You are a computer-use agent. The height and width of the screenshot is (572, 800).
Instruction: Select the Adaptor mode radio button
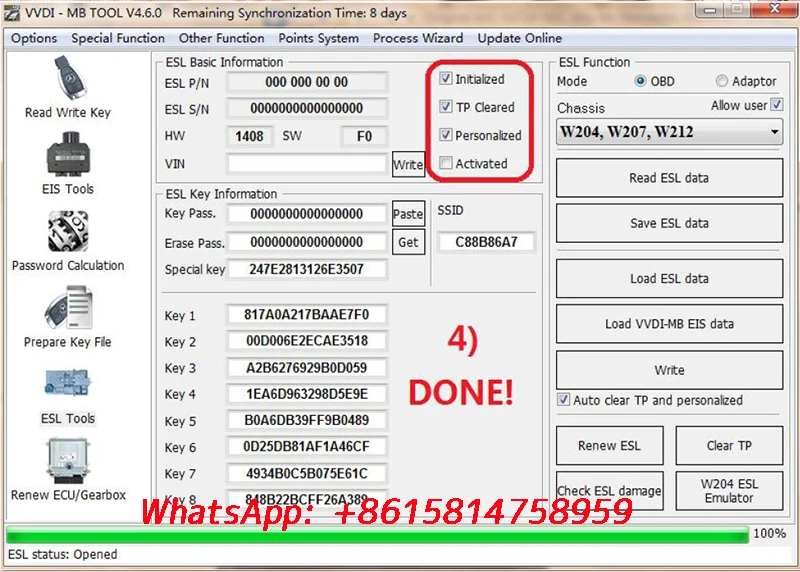721,81
